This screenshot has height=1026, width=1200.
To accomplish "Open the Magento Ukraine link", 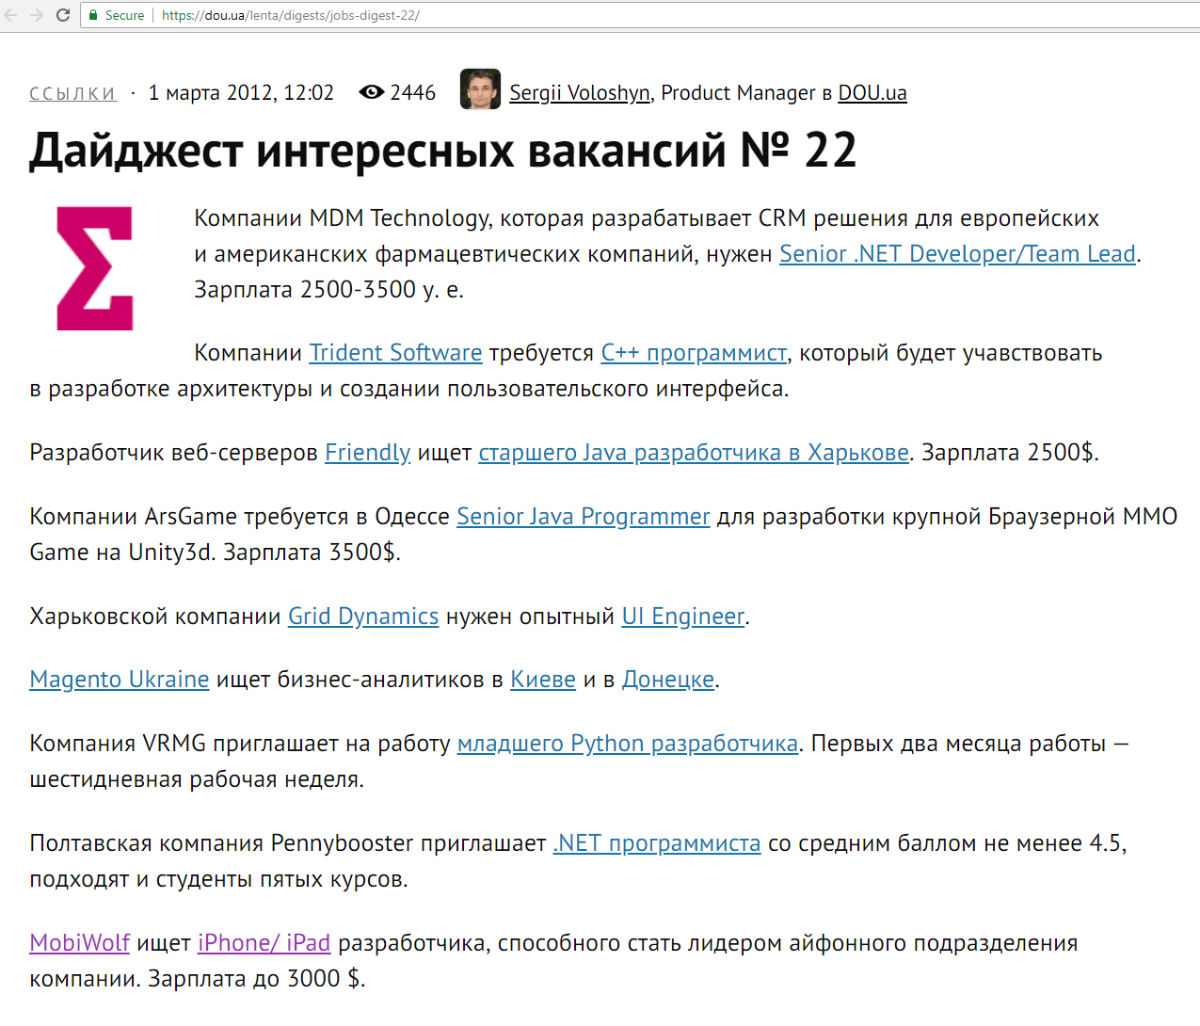I will pos(119,680).
